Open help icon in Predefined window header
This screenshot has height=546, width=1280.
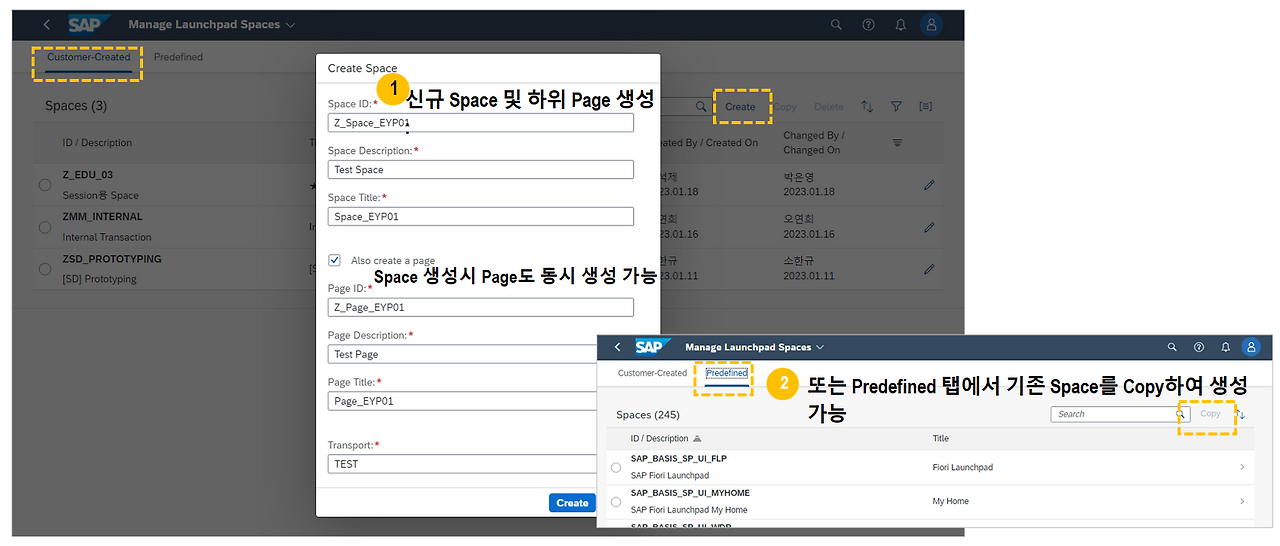tap(1198, 347)
